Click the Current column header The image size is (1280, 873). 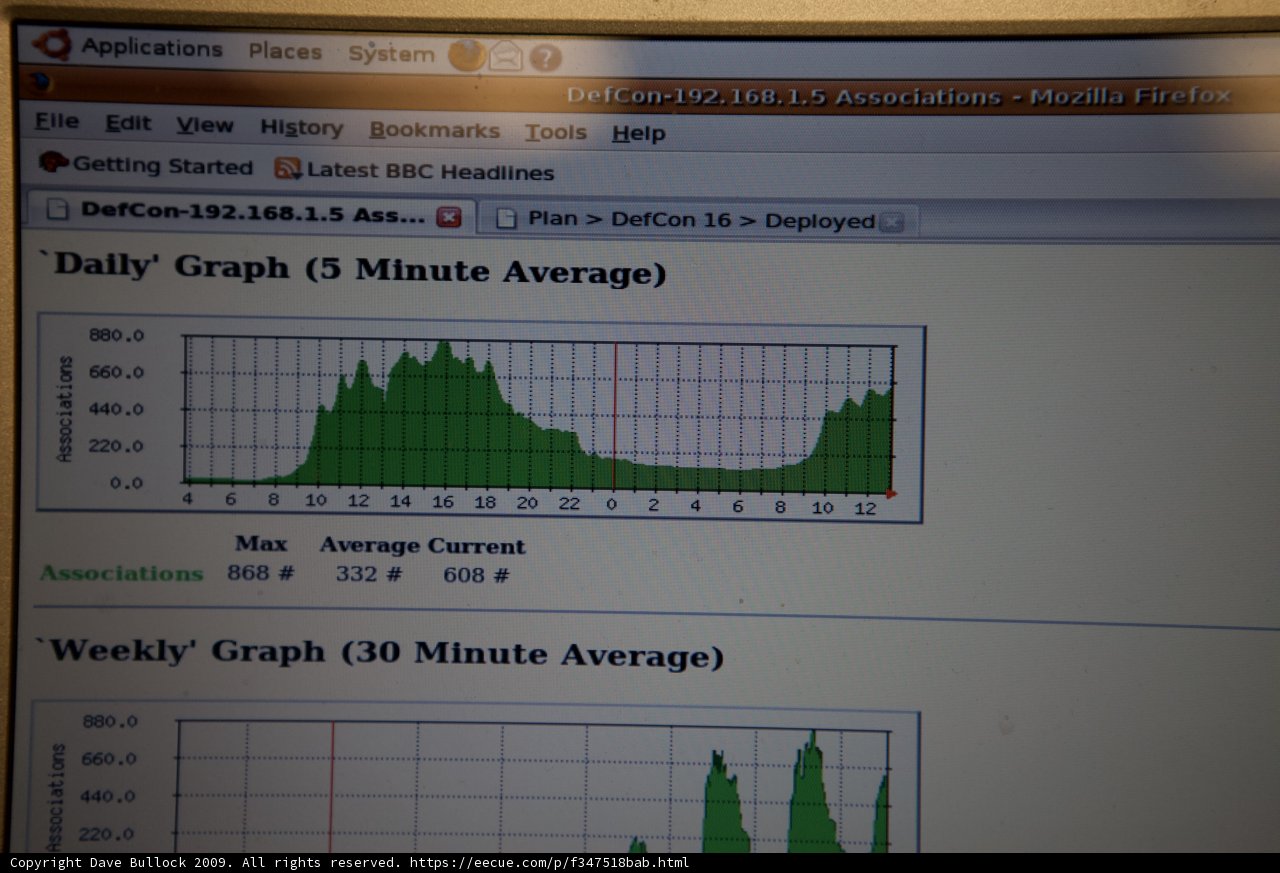pos(477,546)
